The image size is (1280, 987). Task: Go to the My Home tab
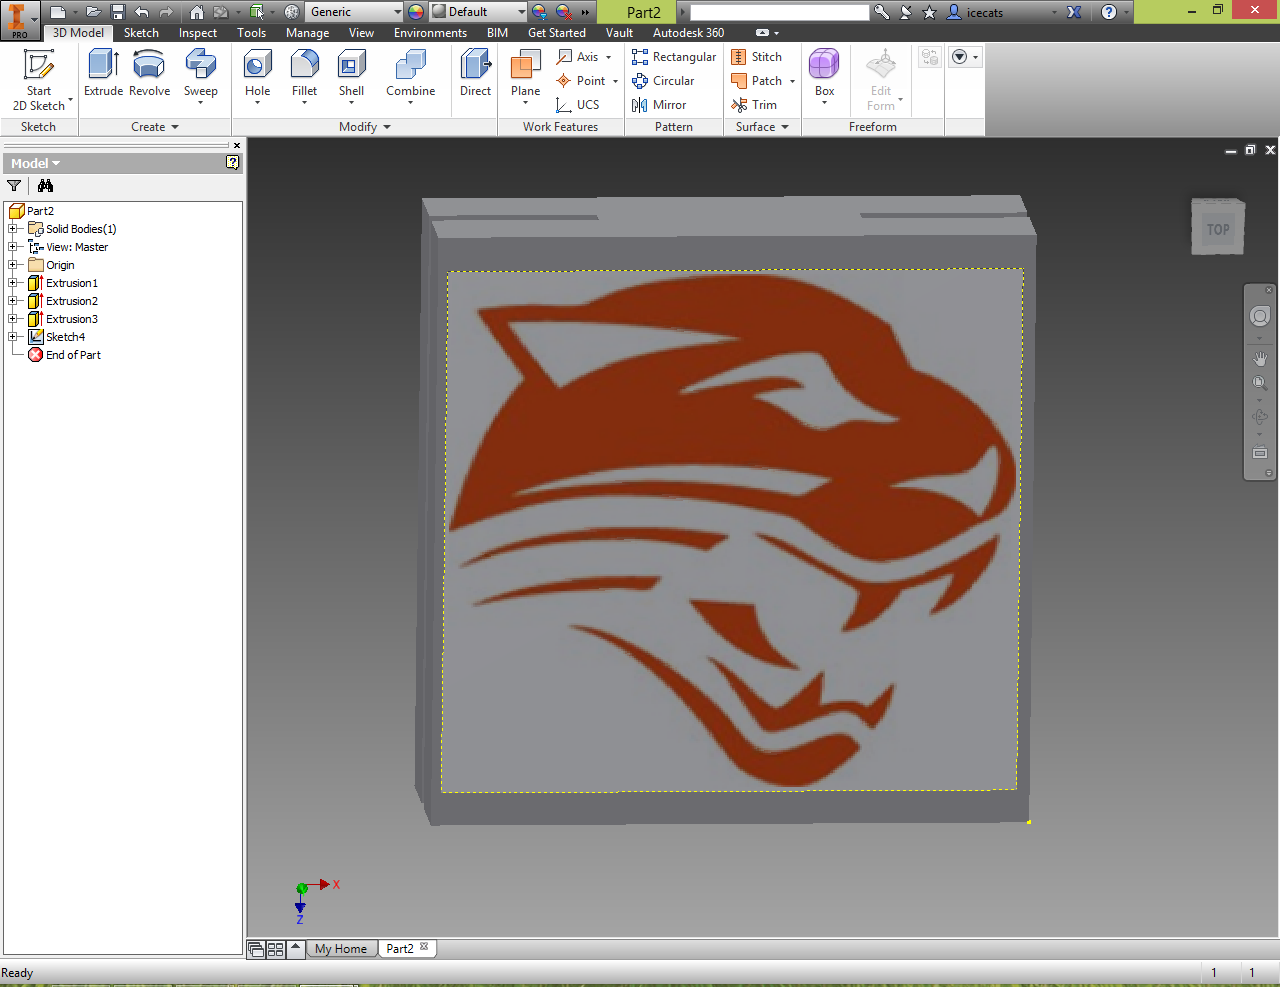click(341, 949)
